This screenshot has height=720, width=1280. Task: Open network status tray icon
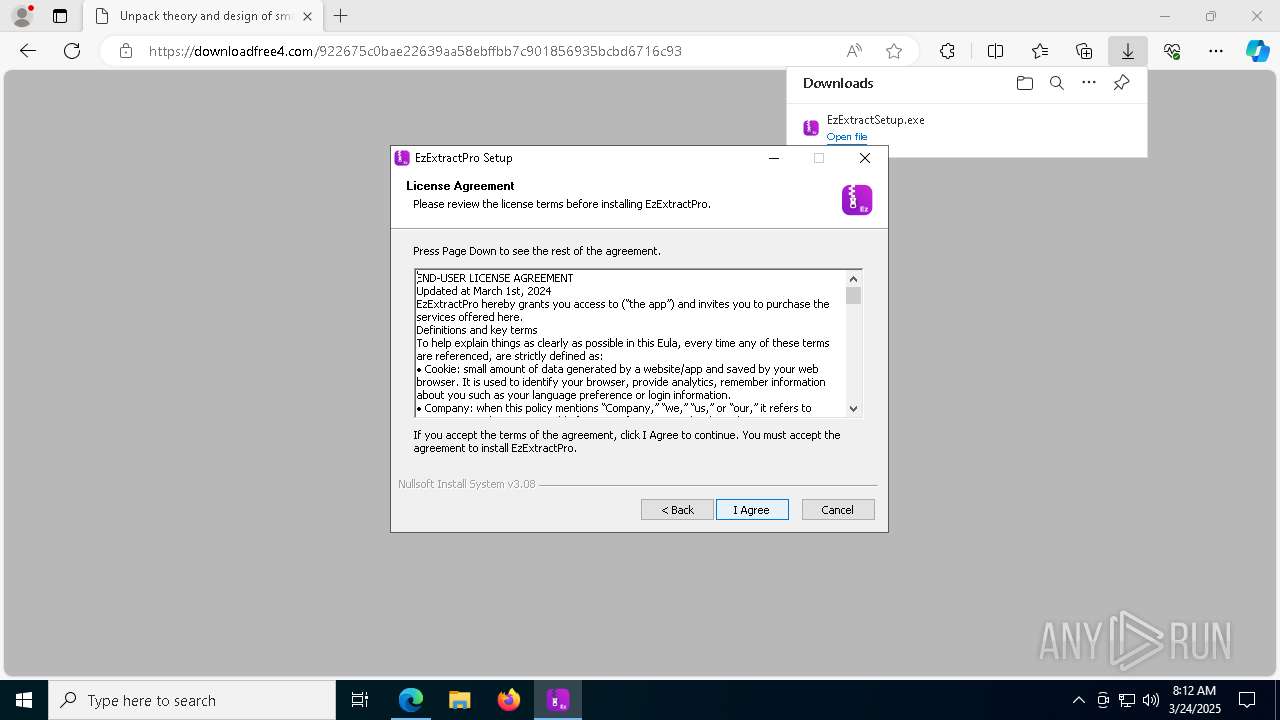(1127, 700)
